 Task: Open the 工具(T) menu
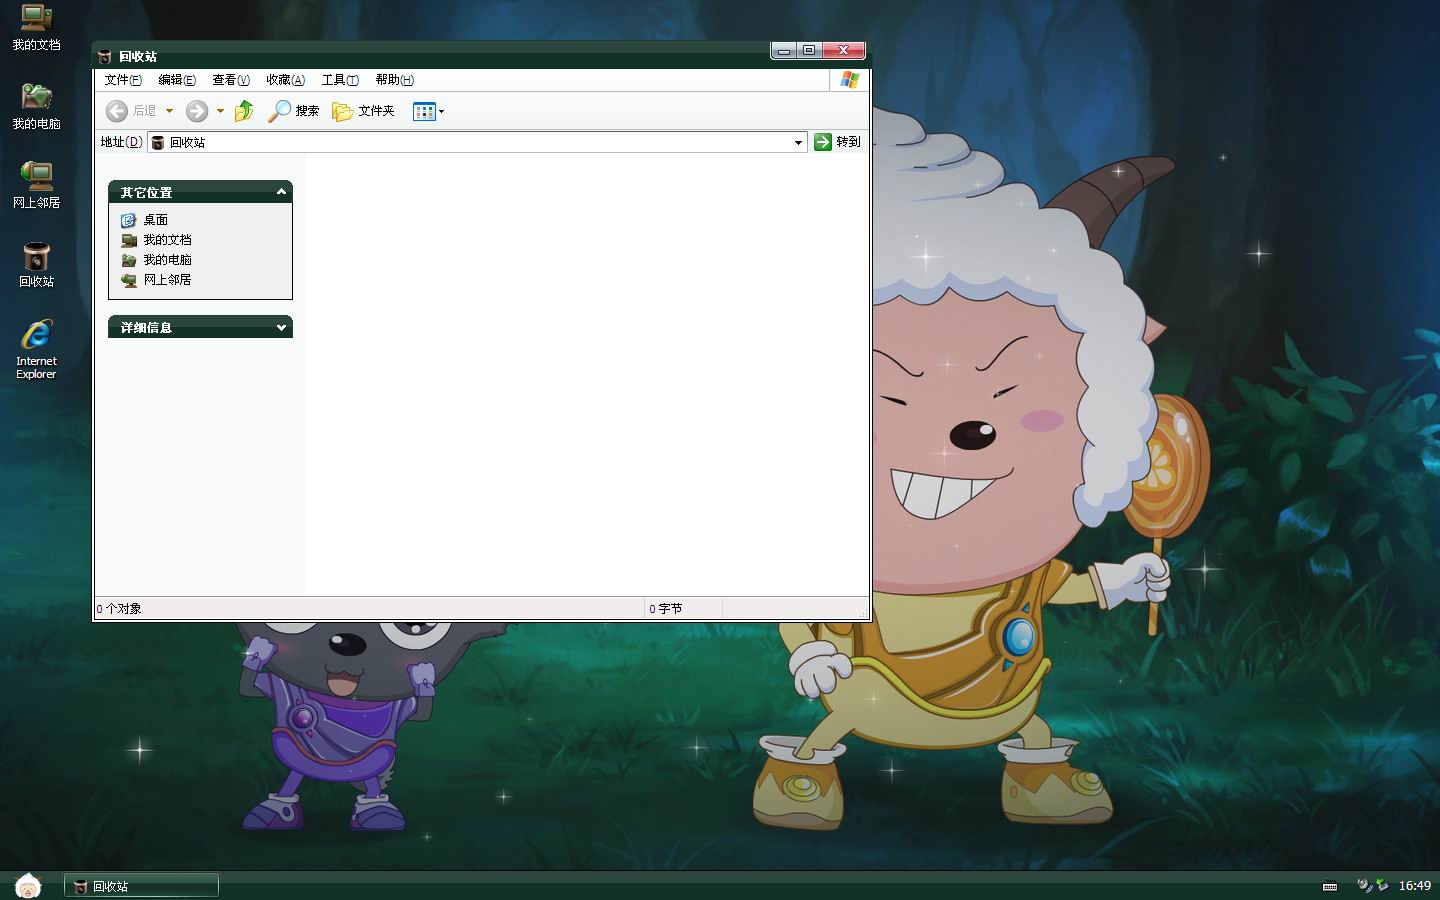tap(340, 80)
